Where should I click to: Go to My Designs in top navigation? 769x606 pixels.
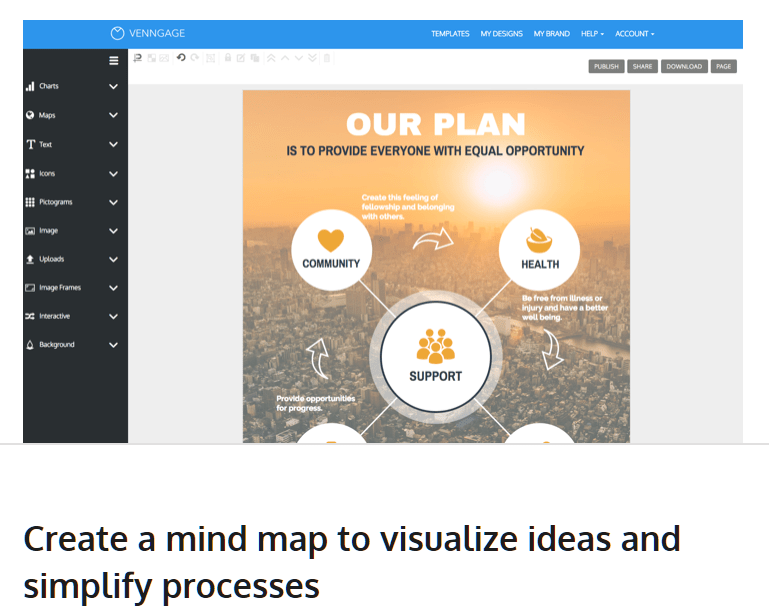[501, 34]
